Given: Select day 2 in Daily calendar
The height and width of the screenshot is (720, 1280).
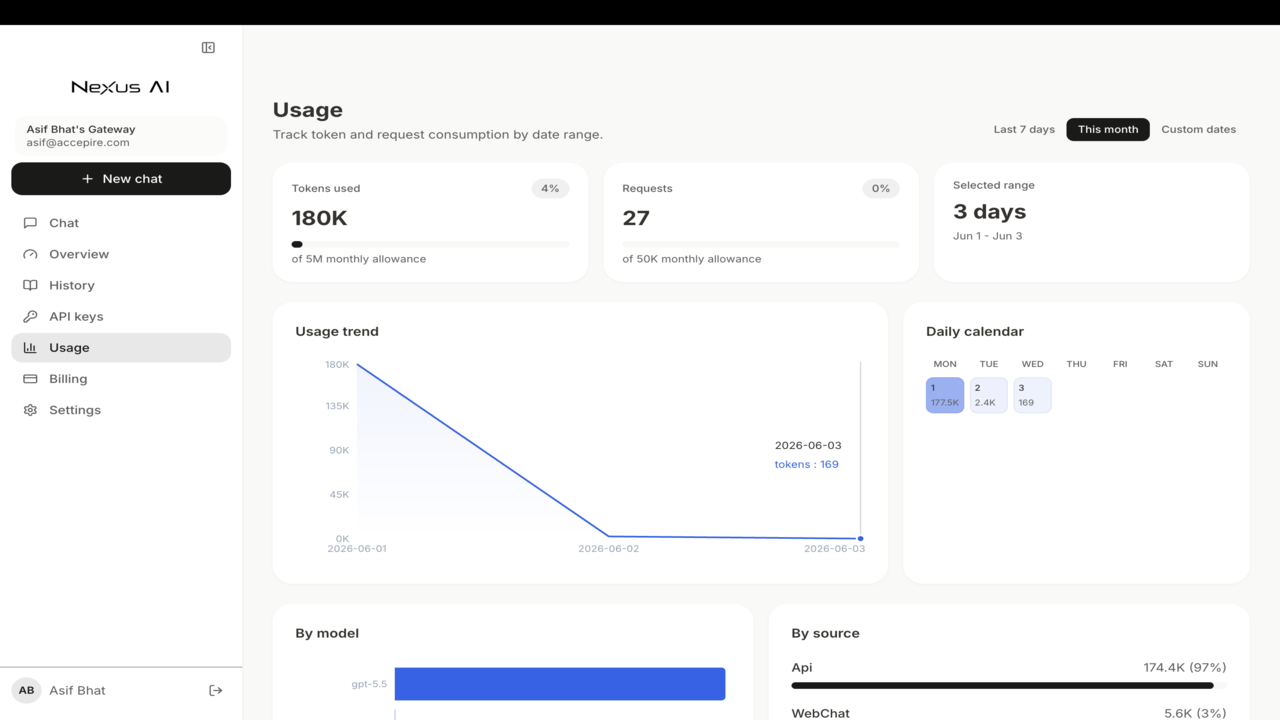Looking at the screenshot, I should (x=989, y=395).
